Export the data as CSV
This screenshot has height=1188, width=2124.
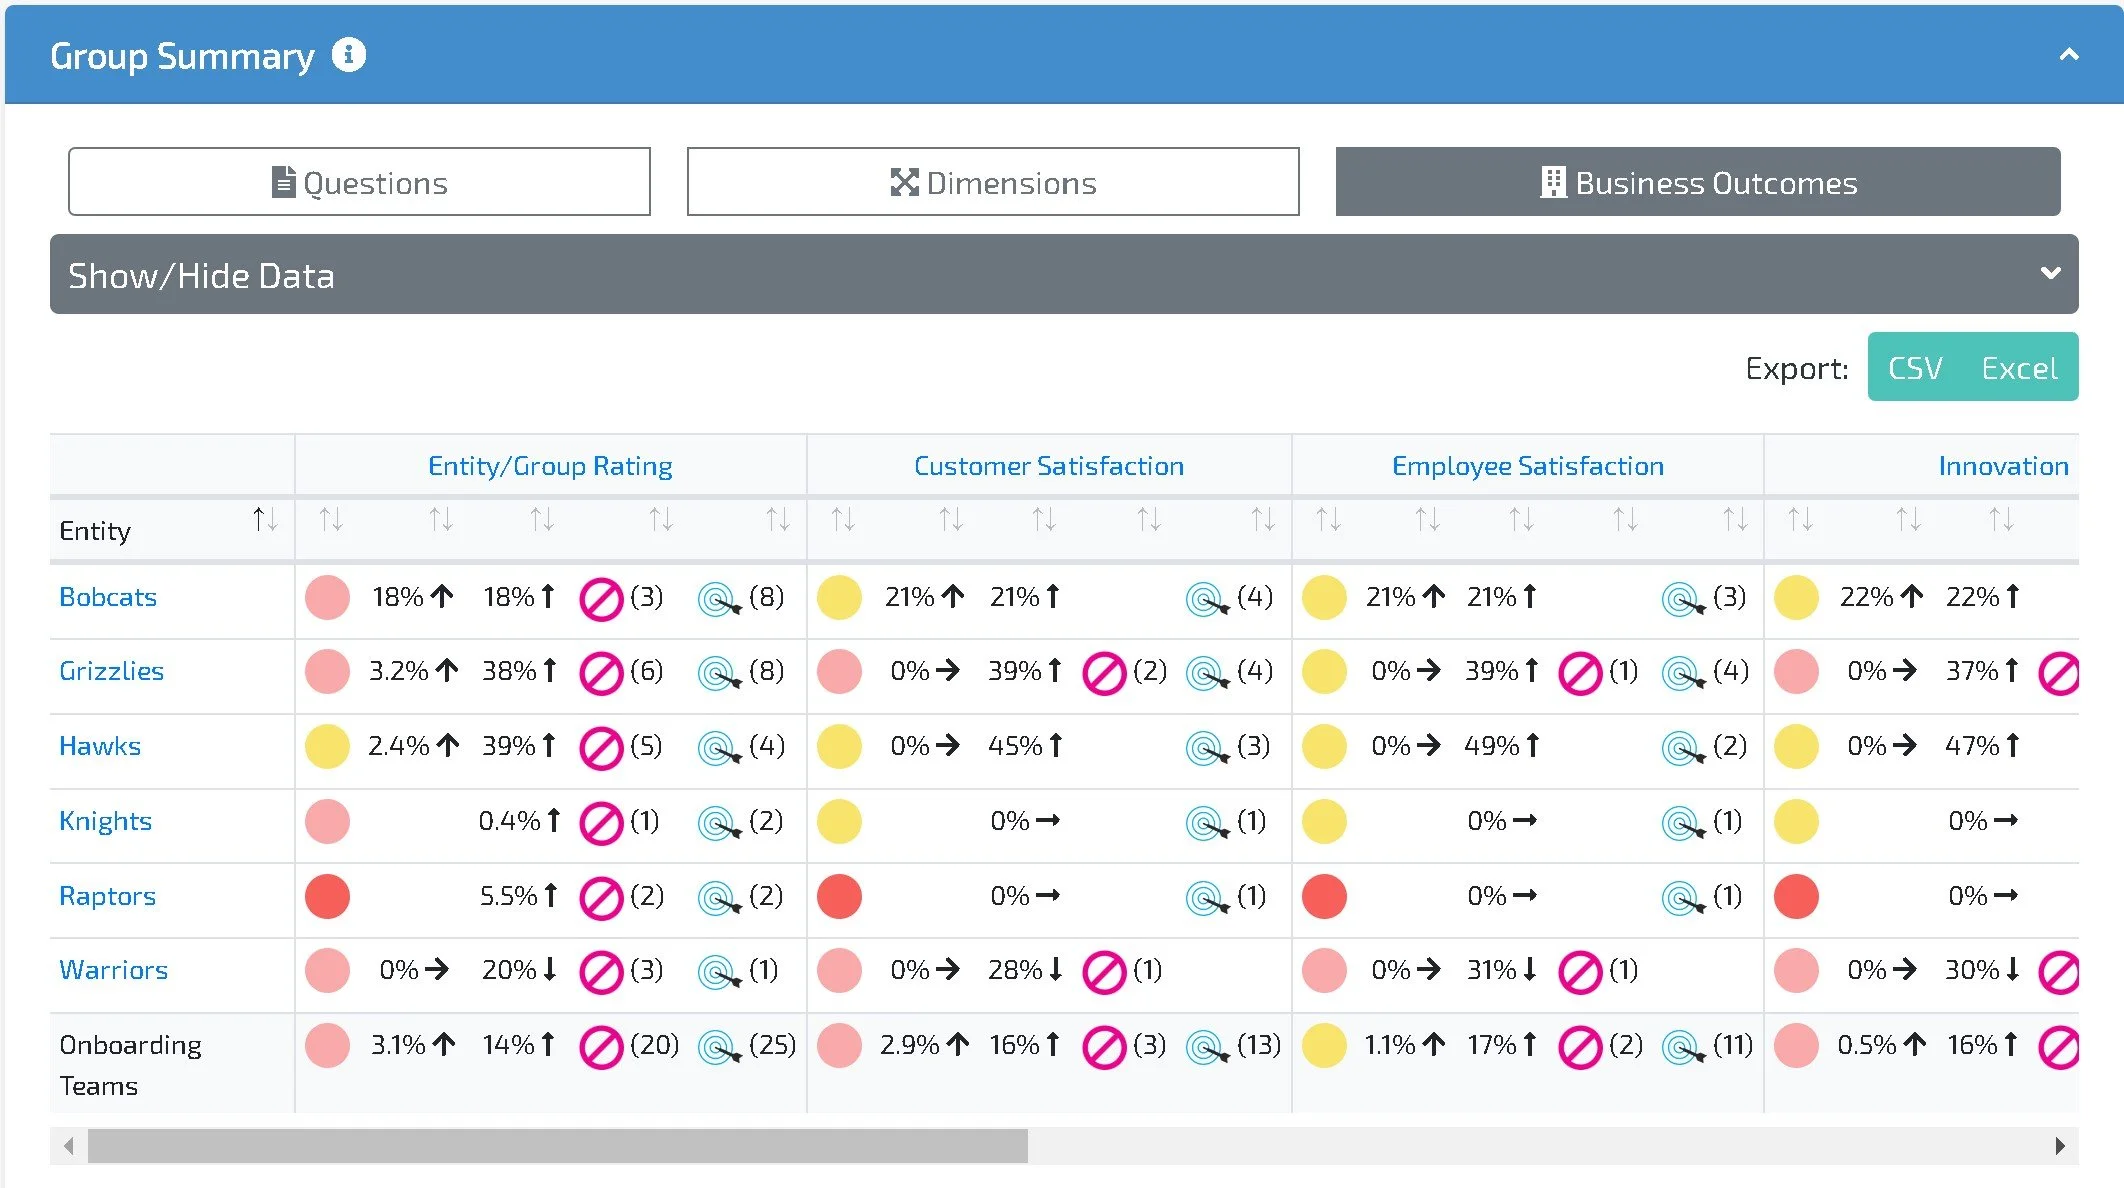coord(1913,367)
